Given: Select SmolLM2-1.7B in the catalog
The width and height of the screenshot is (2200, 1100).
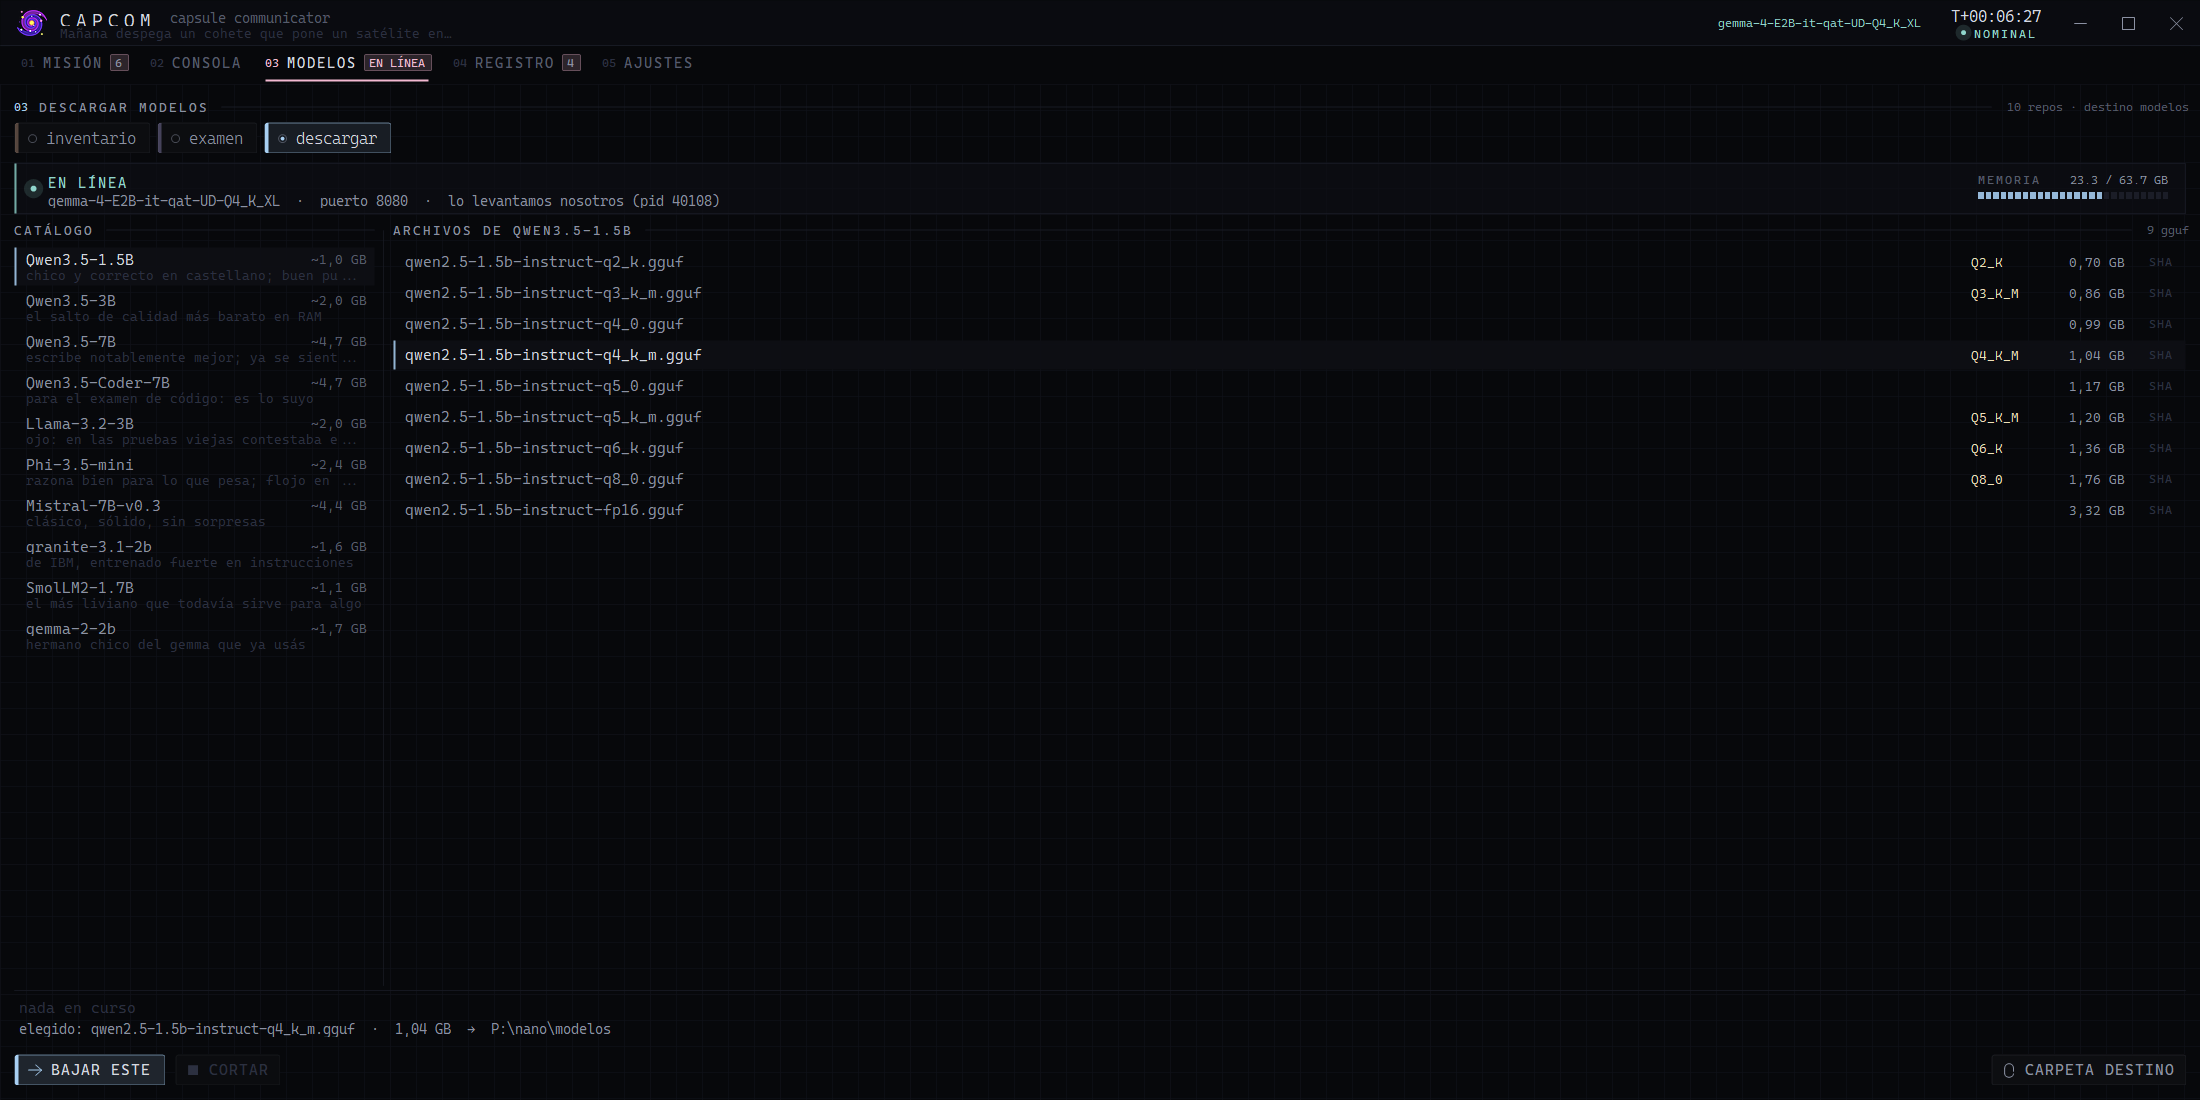Looking at the screenshot, I should 195,595.
